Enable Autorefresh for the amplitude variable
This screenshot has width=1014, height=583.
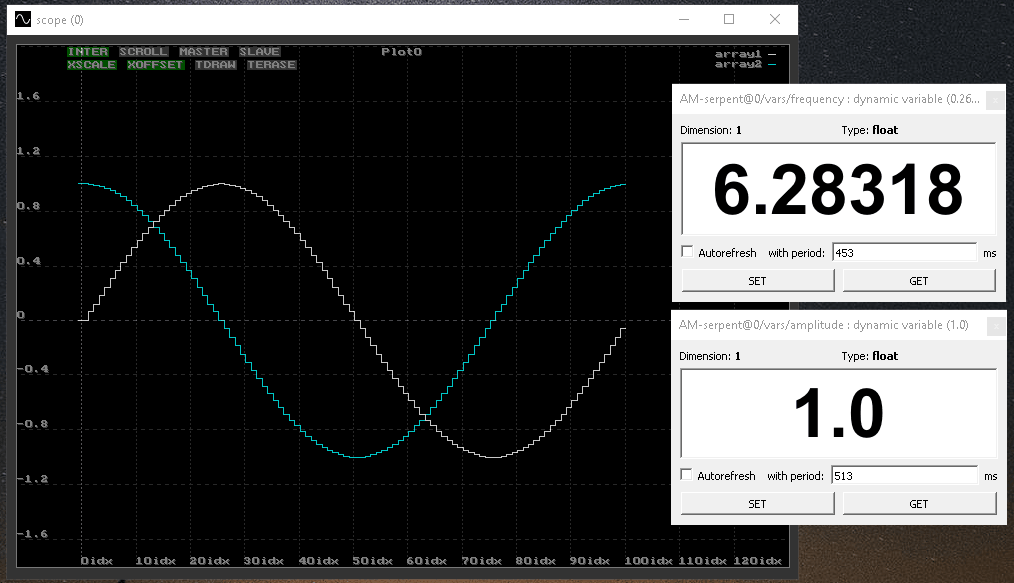tap(688, 475)
